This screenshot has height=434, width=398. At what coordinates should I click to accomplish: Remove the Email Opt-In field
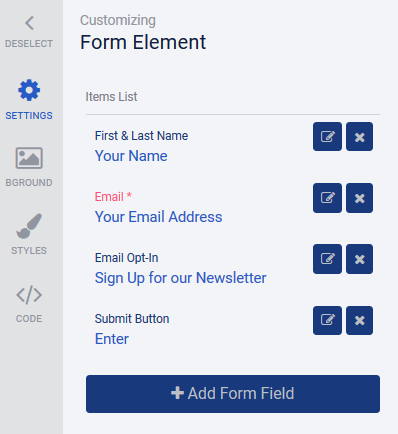pyautogui.click(x=359, y=259)
